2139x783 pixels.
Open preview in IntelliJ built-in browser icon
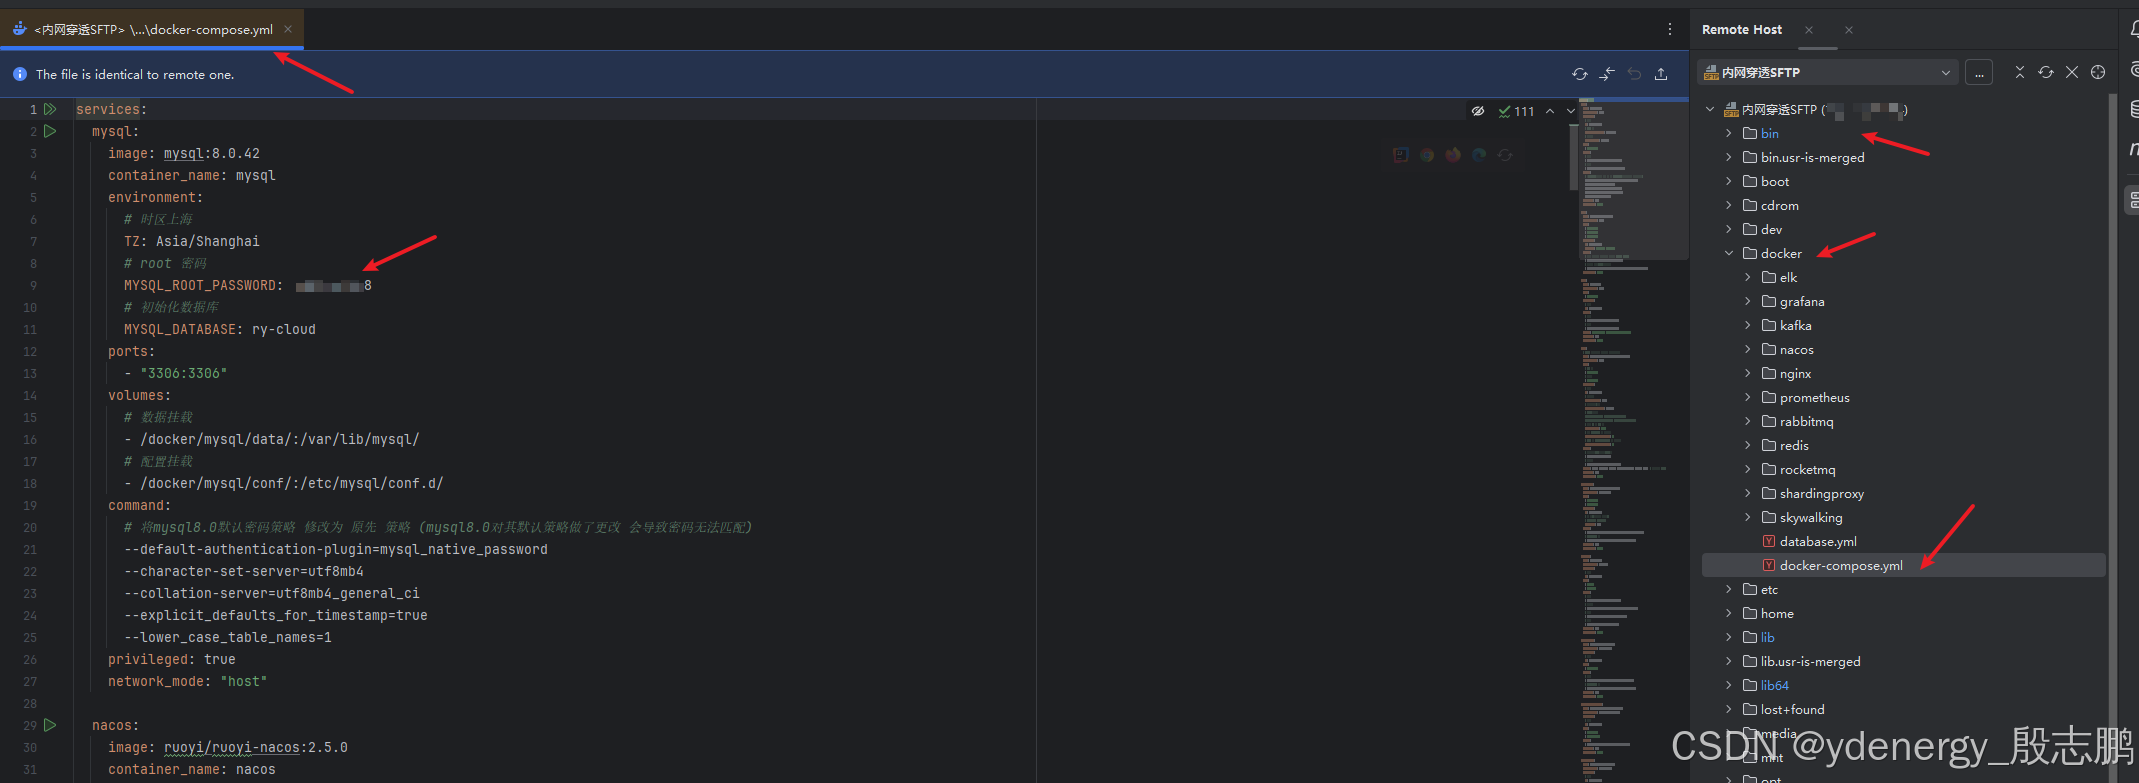point(1401,155)
